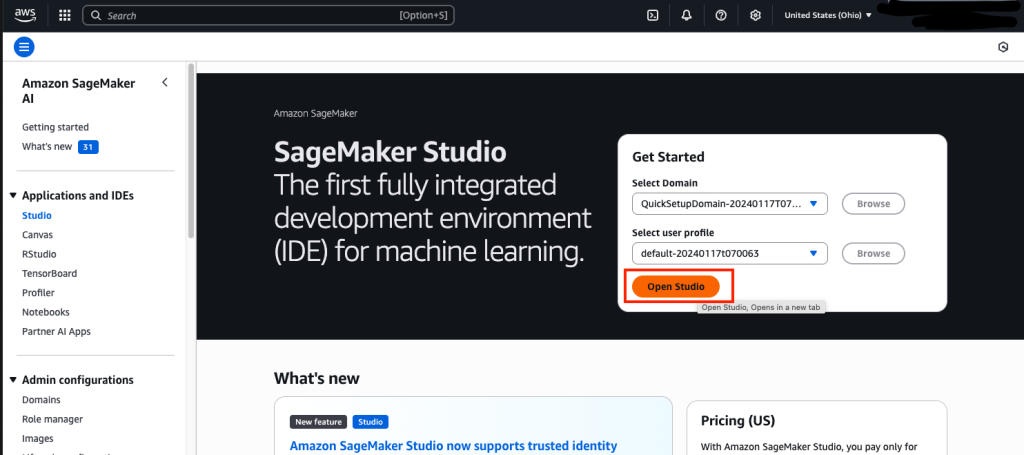The height and width of the screenshot is (455, 1024).
Task: Open the trusted identity announcement link
Action: (x=453, y=447)
